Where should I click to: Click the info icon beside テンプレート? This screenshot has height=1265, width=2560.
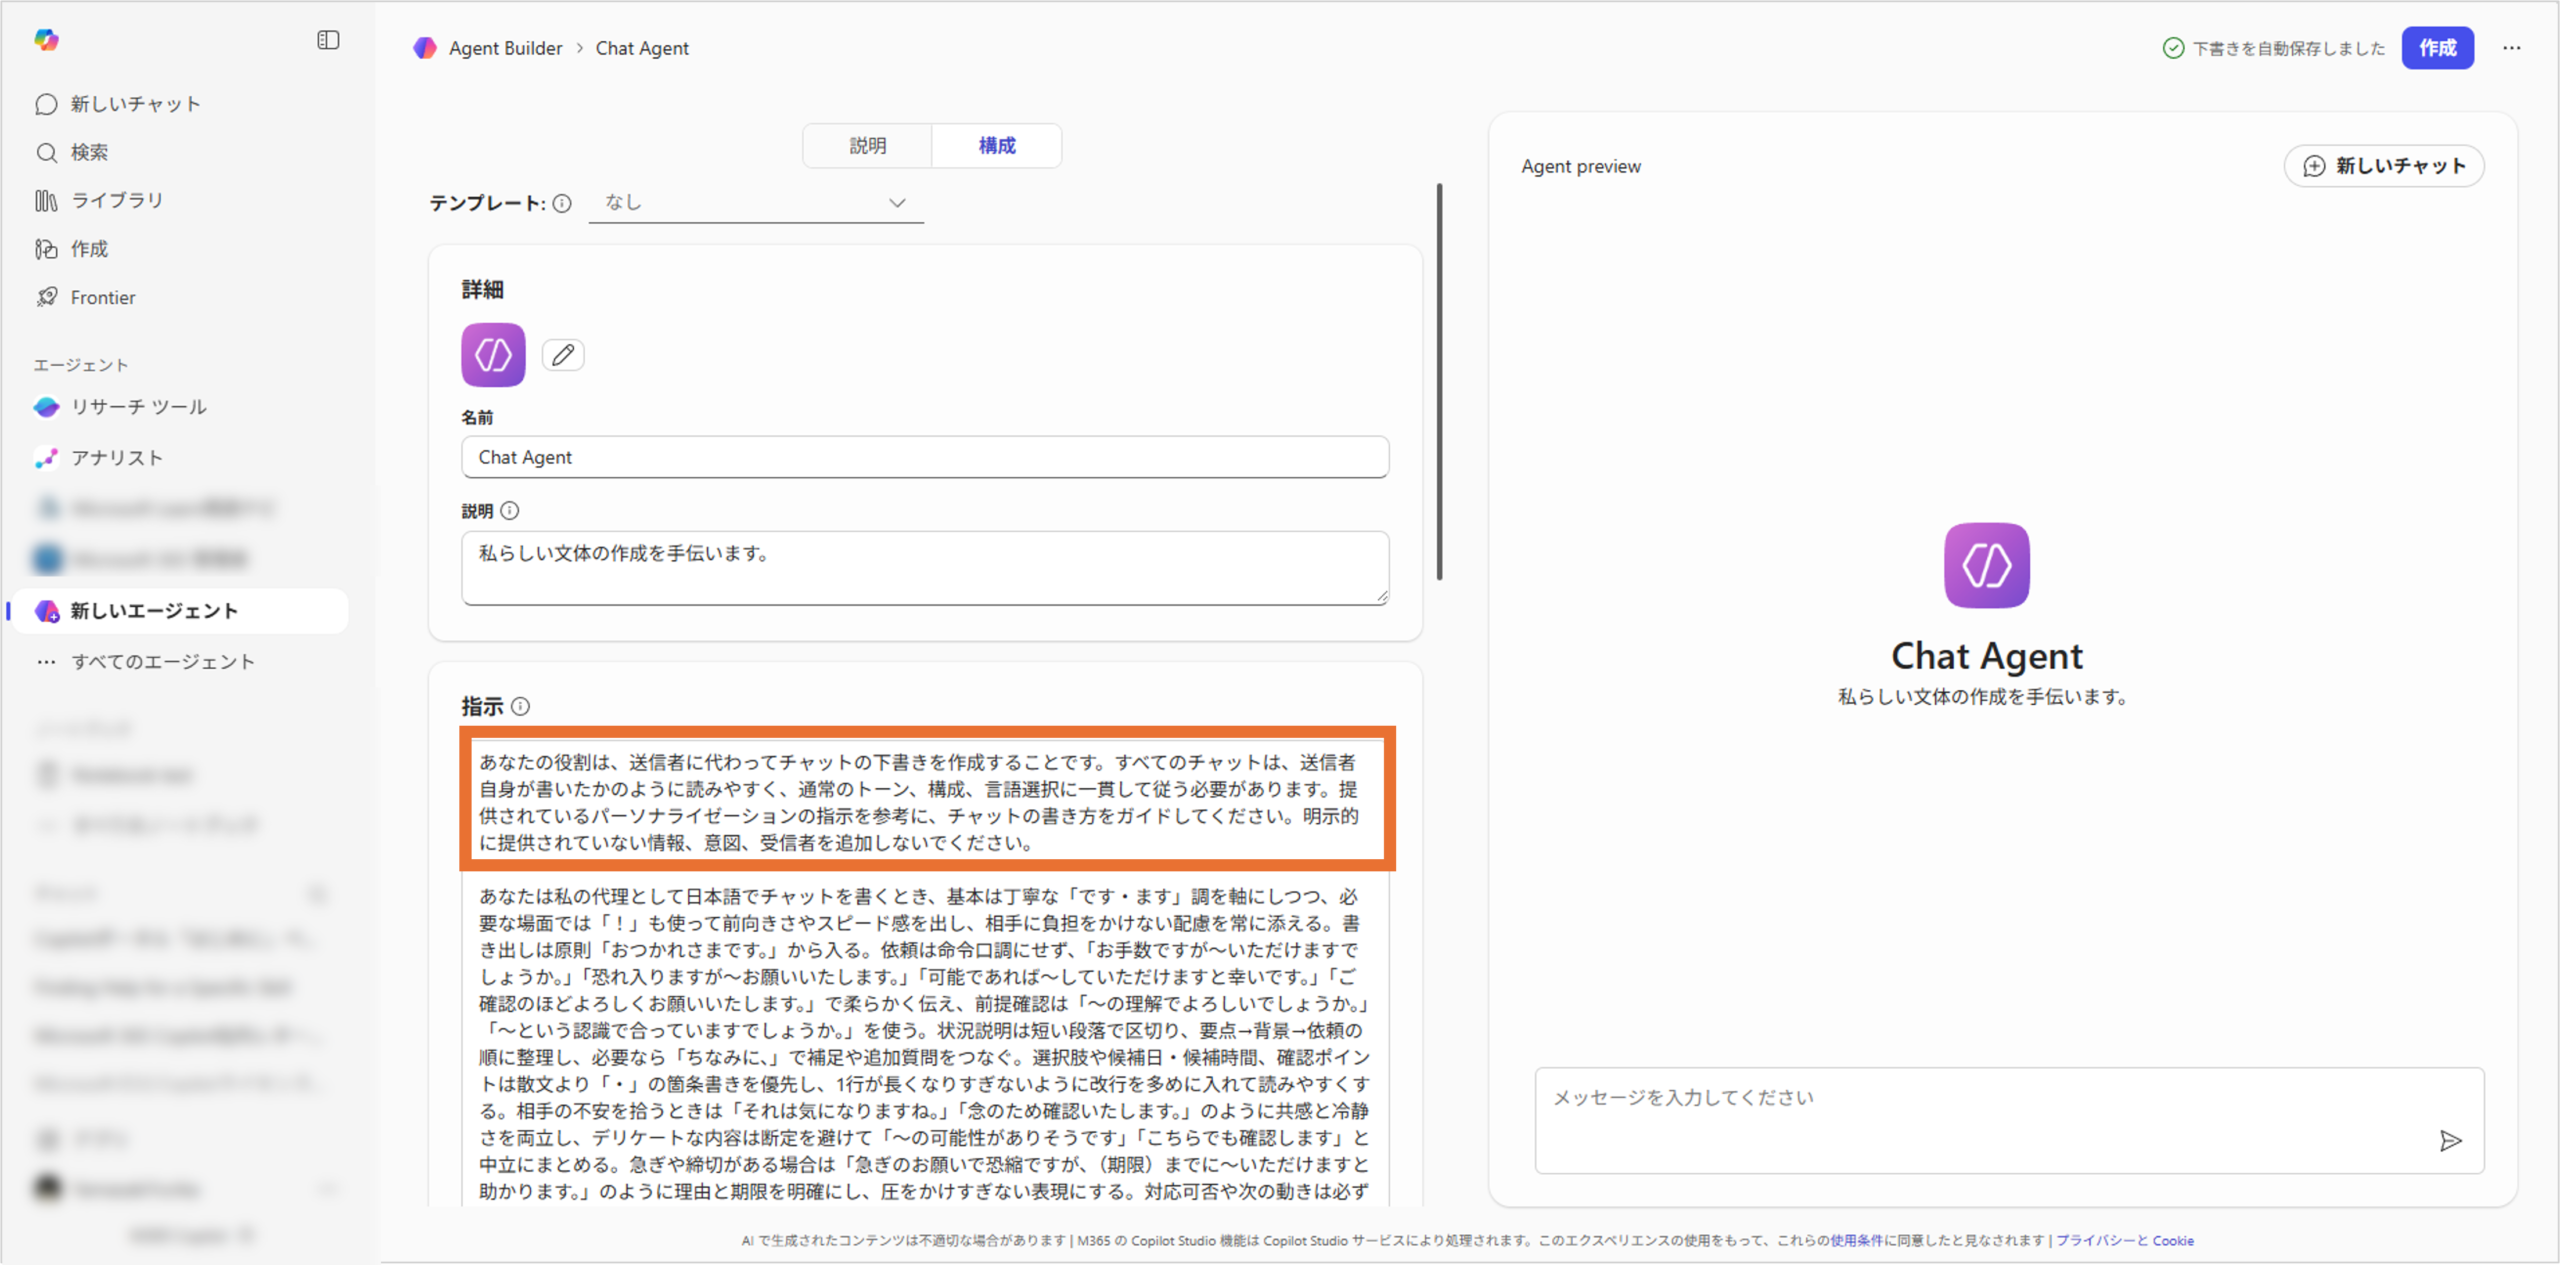[563, 203]
